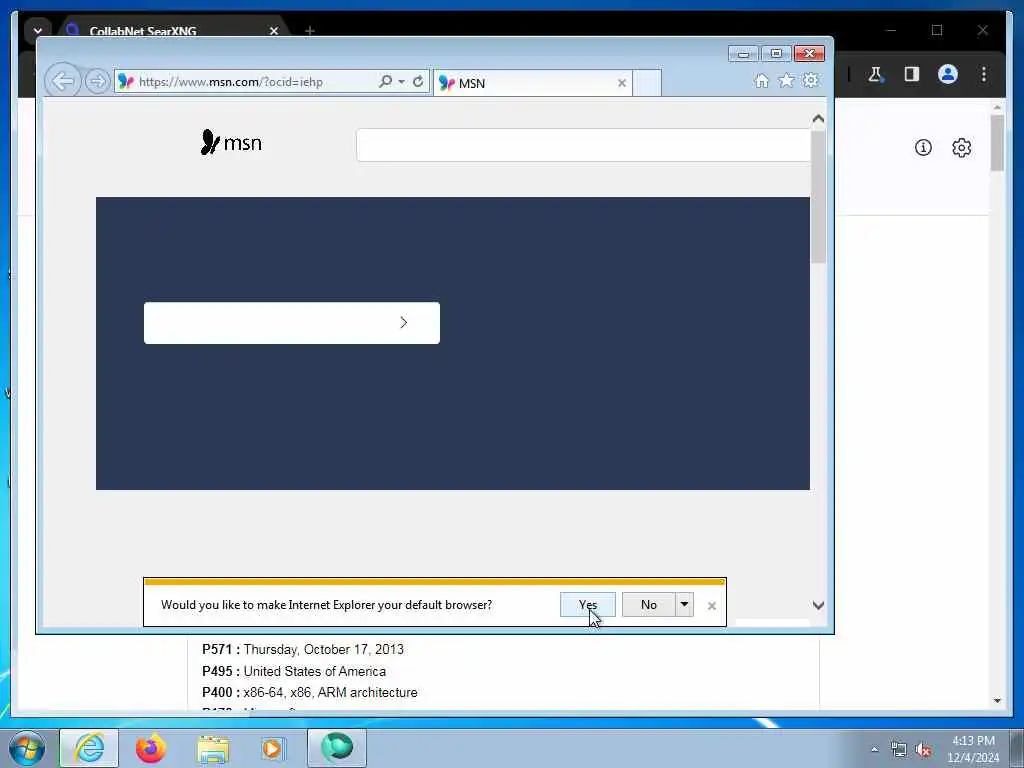Image resolution: width=1024 pixels, height=768 pixels.
Task: Open the IE Home page icon
Action: [761, 80]
